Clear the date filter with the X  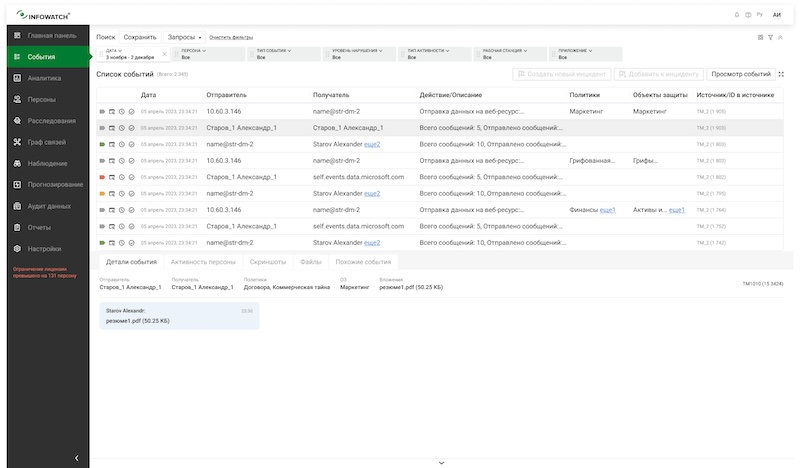164,54
